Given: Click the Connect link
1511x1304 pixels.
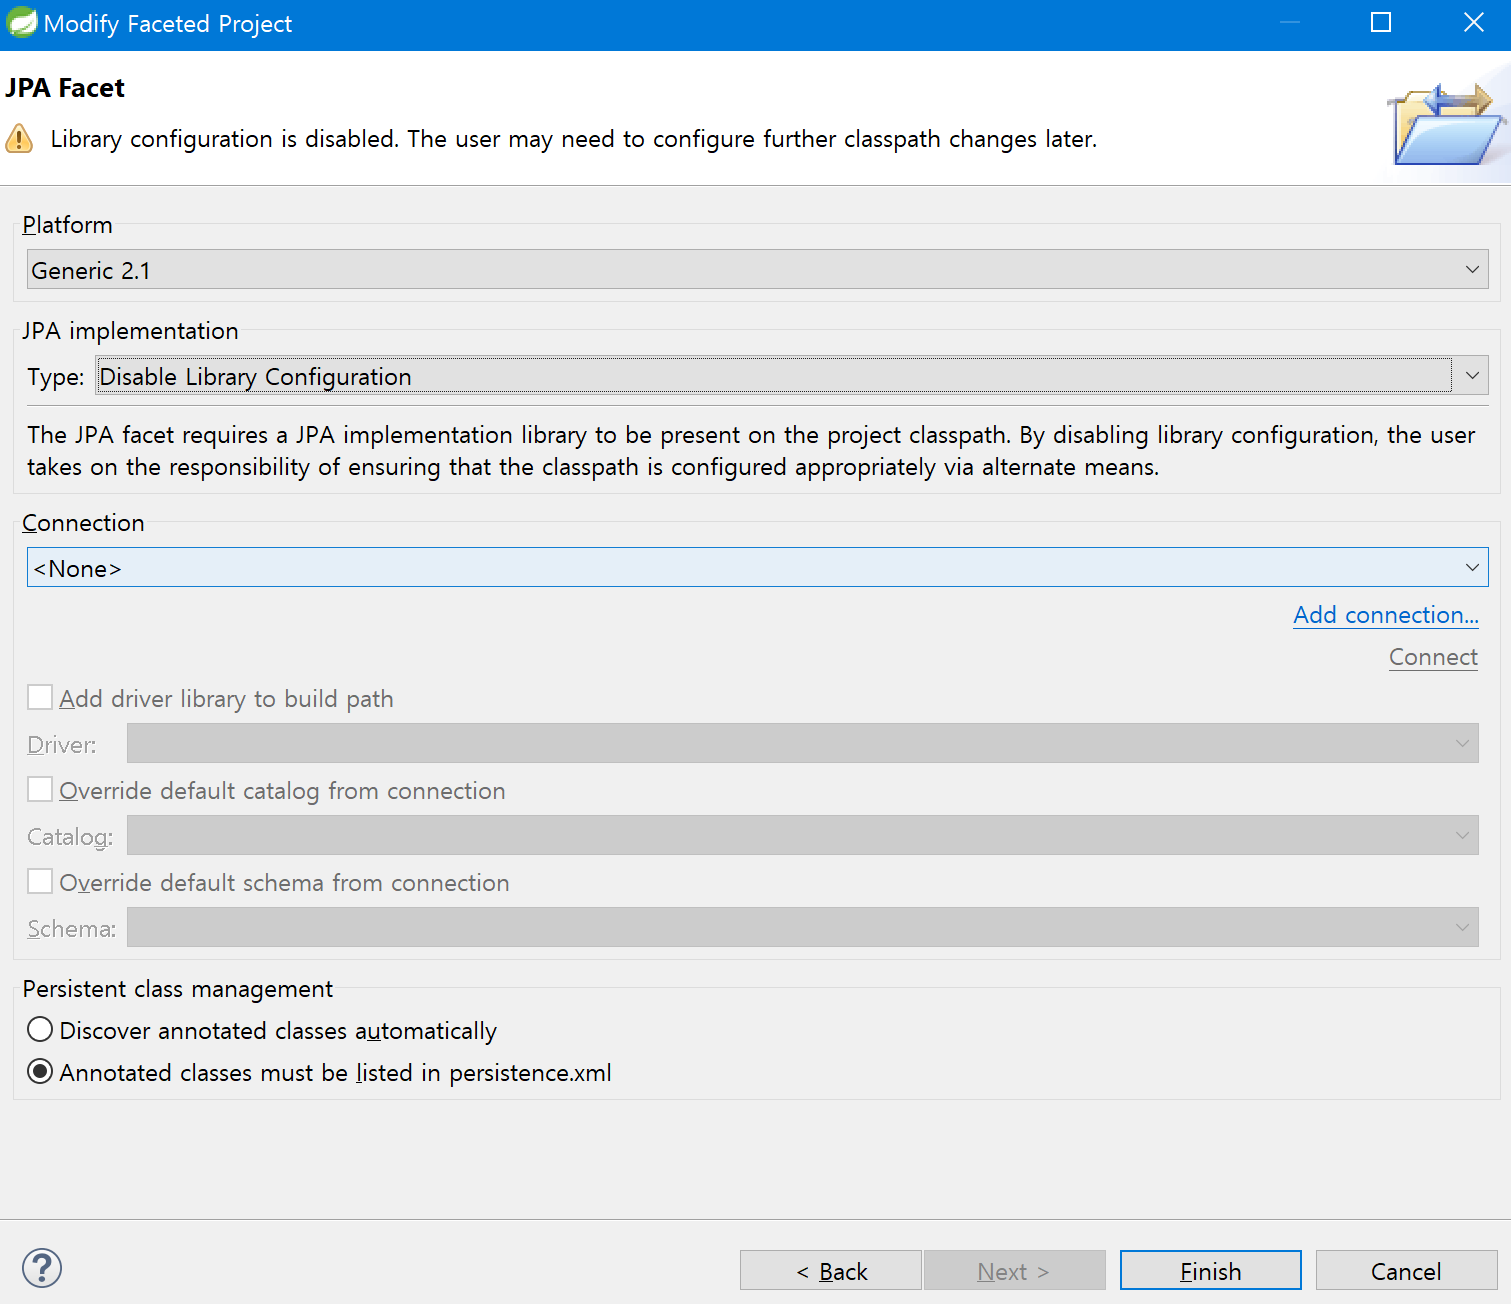Looking at the screenshot, I should (1432, 657).
